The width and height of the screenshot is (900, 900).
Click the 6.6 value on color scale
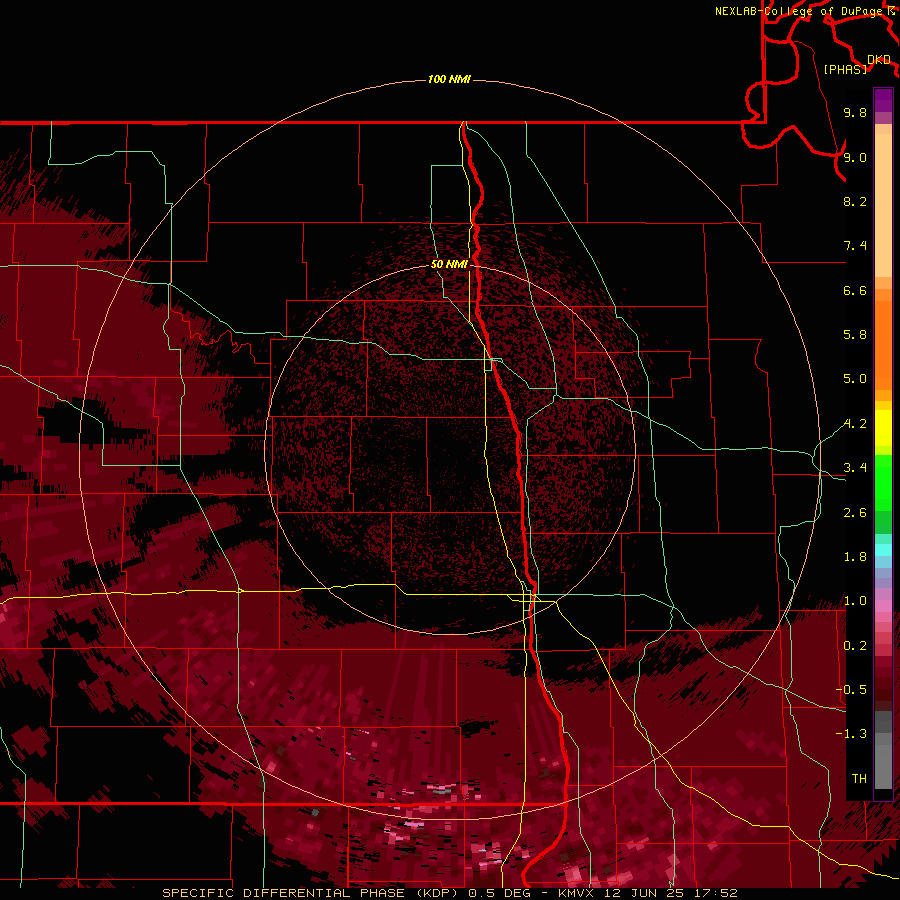[x=855, y=290]
